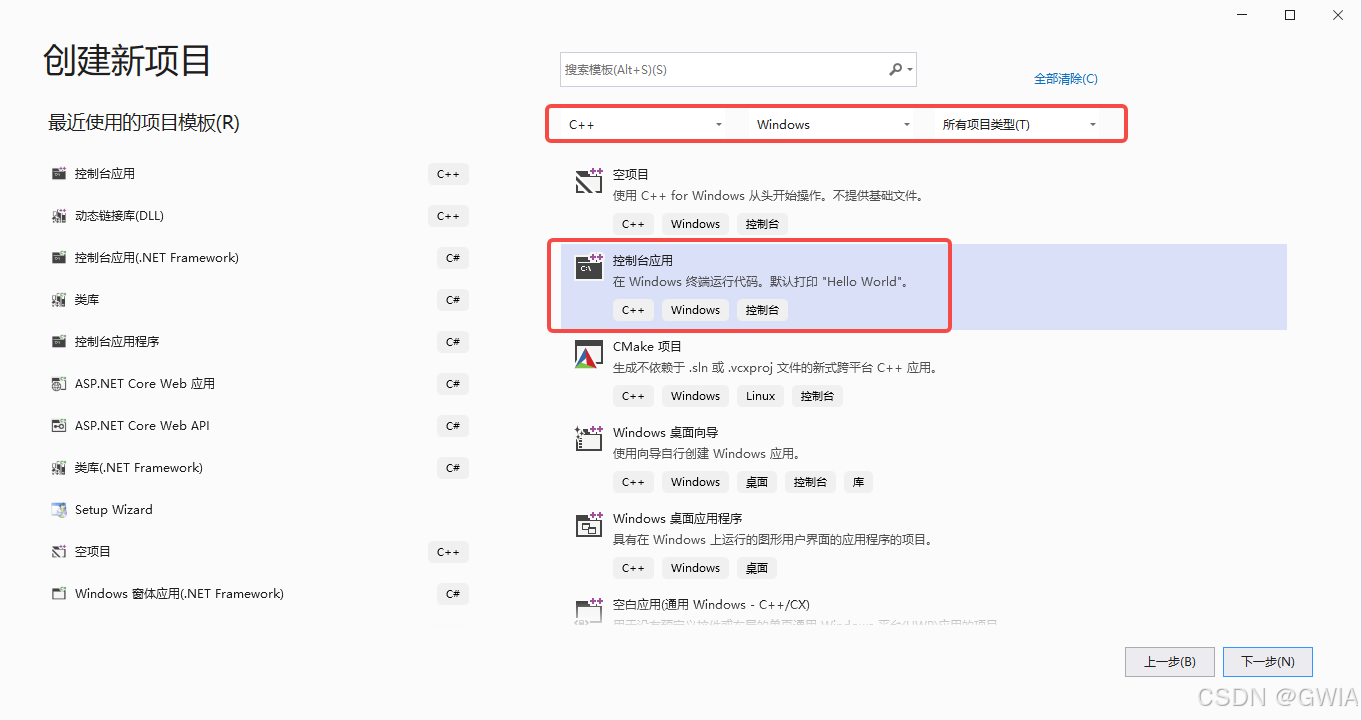
Task: Click the Windows 桌面向导 icon
Action: pos(589,439)
